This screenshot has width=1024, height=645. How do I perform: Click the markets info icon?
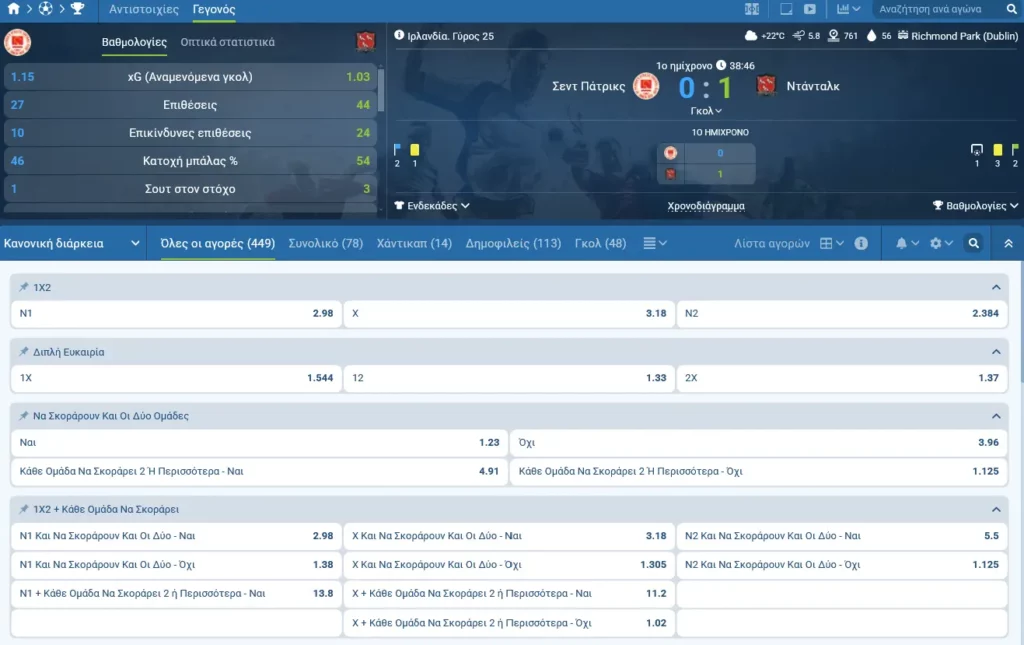861,243
